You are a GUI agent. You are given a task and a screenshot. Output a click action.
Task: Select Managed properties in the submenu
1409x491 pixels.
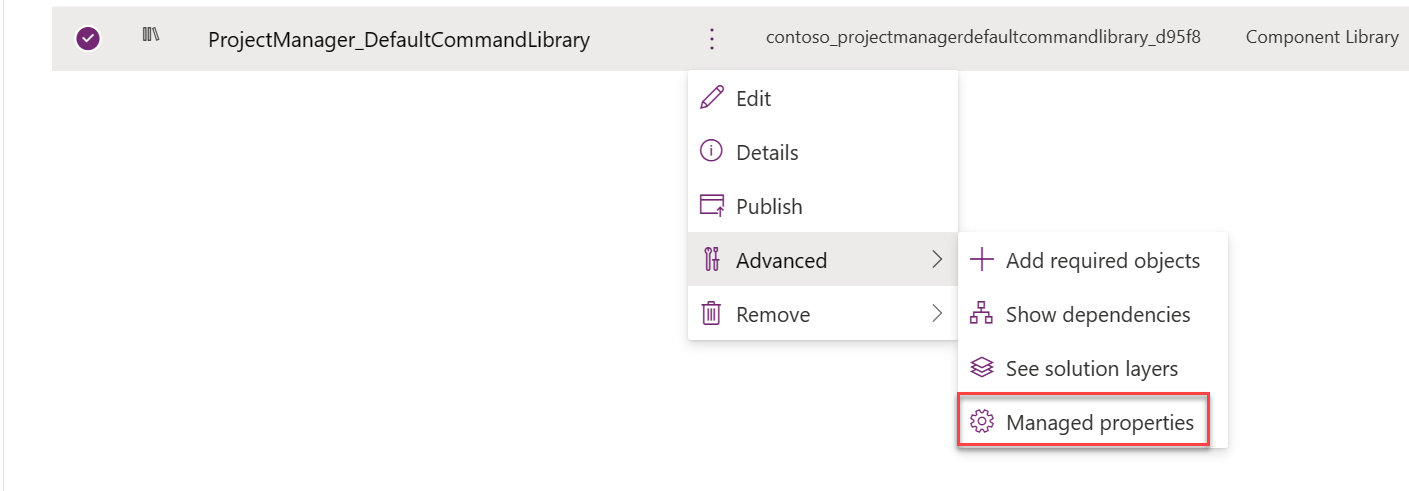click(1099, 422)
